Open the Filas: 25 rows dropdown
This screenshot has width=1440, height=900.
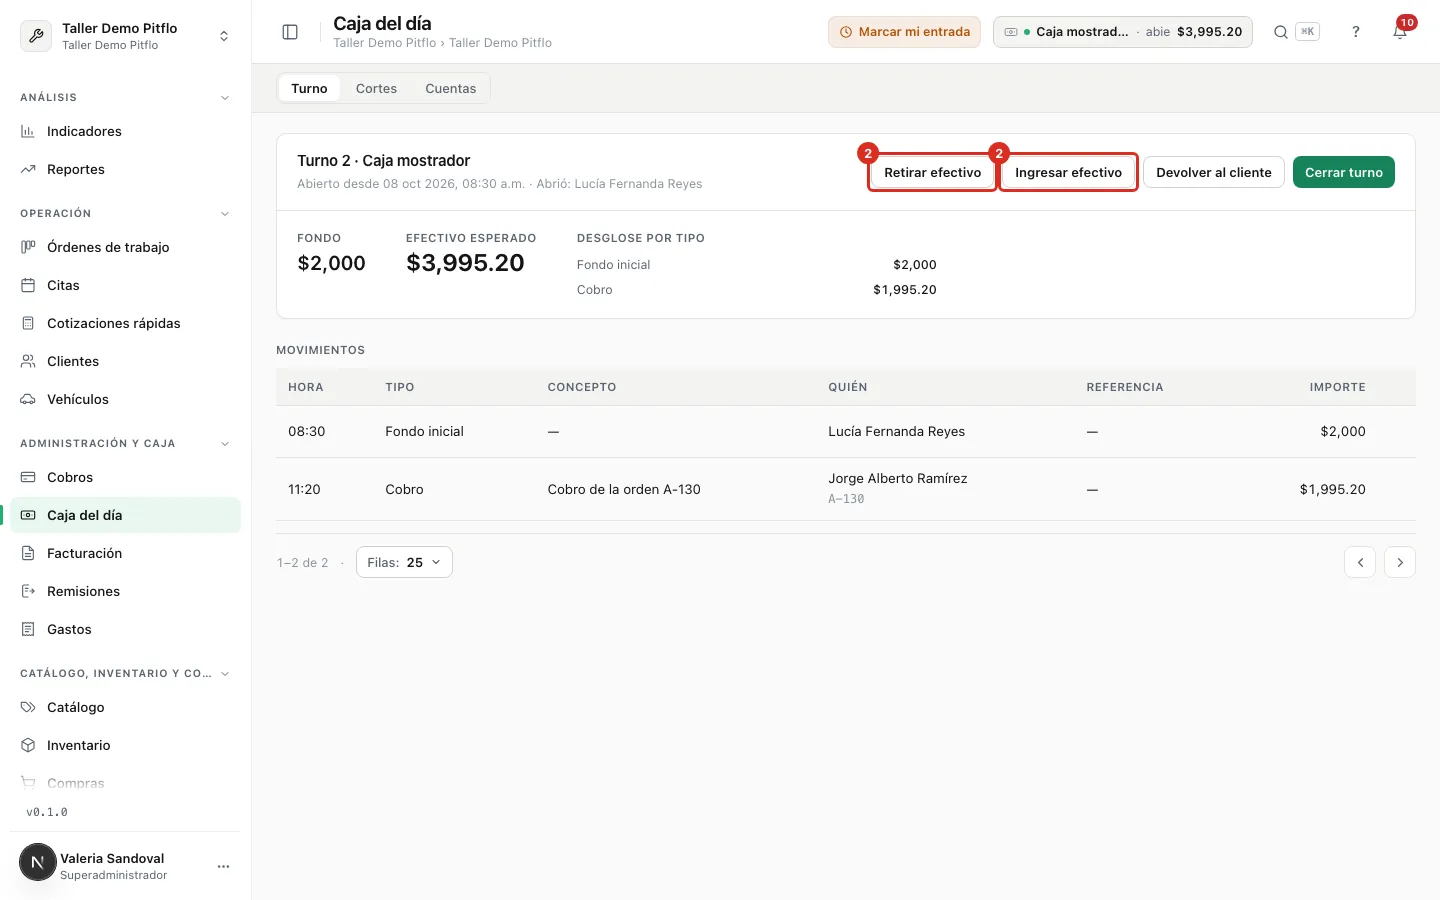[404, 562]
